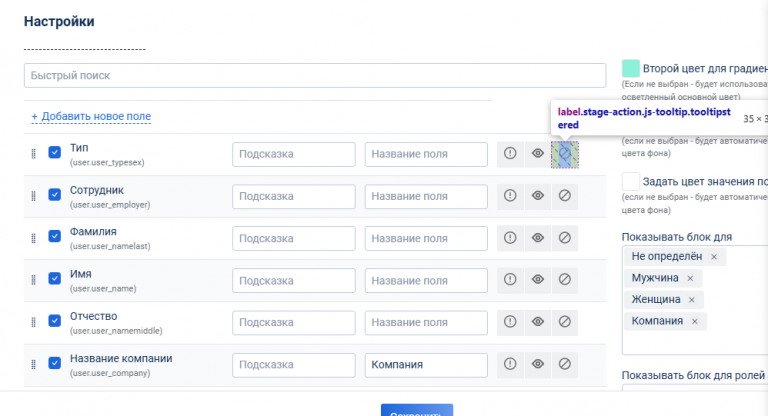Toggle the eye visibility icon for Имя
Screen dimensions: 768x416
538,279
